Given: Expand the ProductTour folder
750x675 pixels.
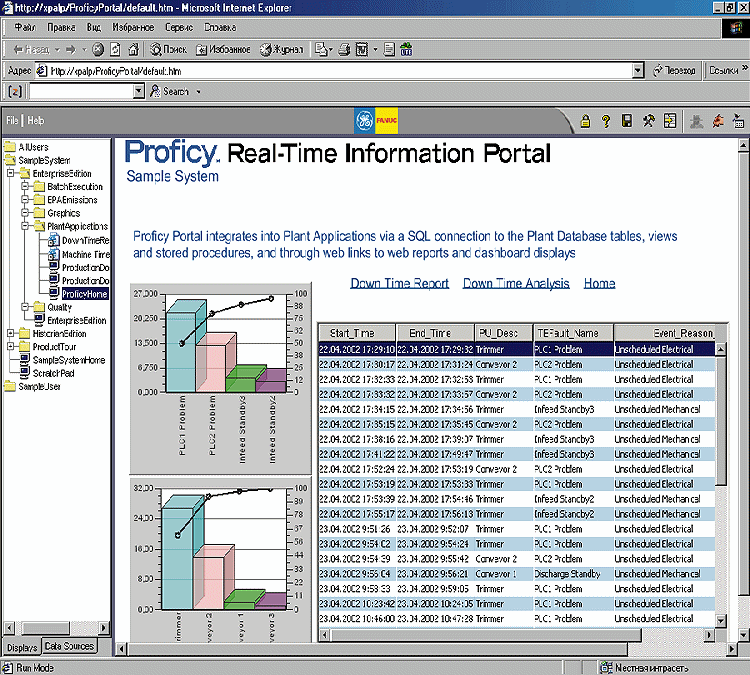Looking at the screenshot, I should 11,346.
